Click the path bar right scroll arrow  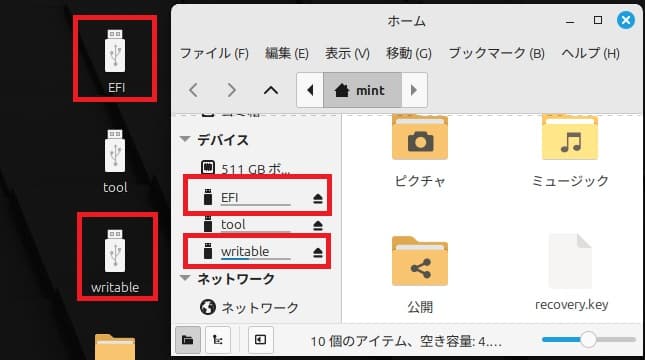[414, 90]
